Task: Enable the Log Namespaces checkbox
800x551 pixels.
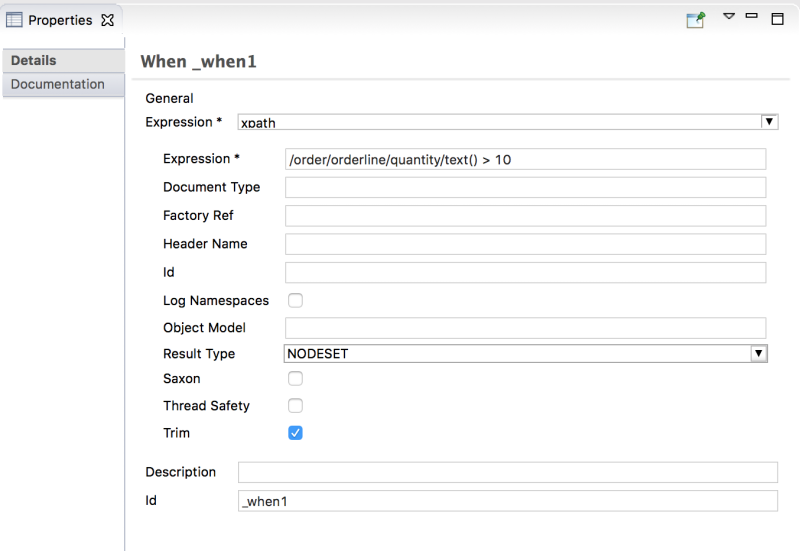Action: click(295, 300)
